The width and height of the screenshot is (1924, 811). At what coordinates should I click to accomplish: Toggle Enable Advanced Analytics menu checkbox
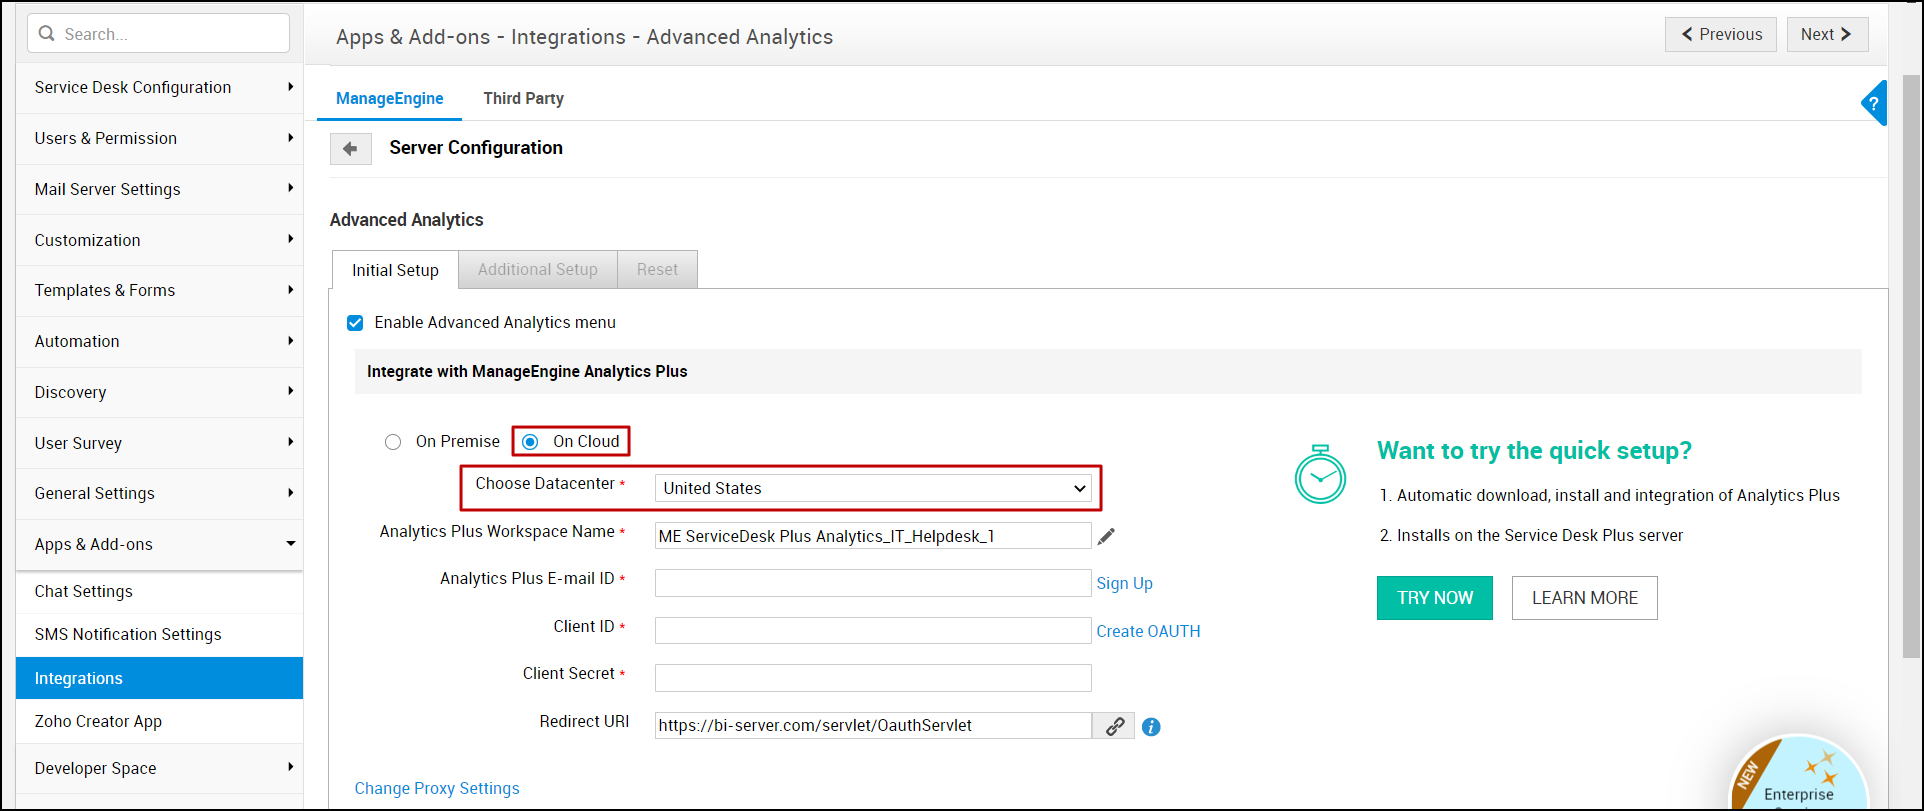[355, 323]
